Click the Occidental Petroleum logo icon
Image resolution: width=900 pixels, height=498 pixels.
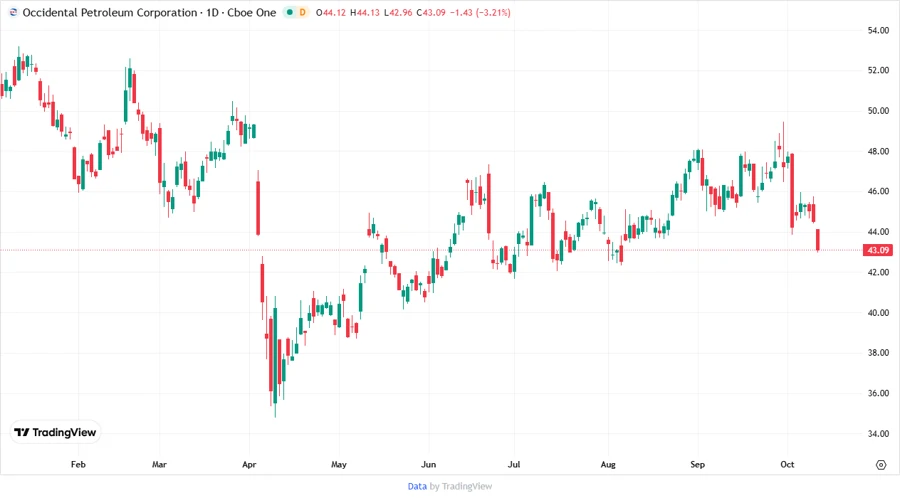(13, 12)
